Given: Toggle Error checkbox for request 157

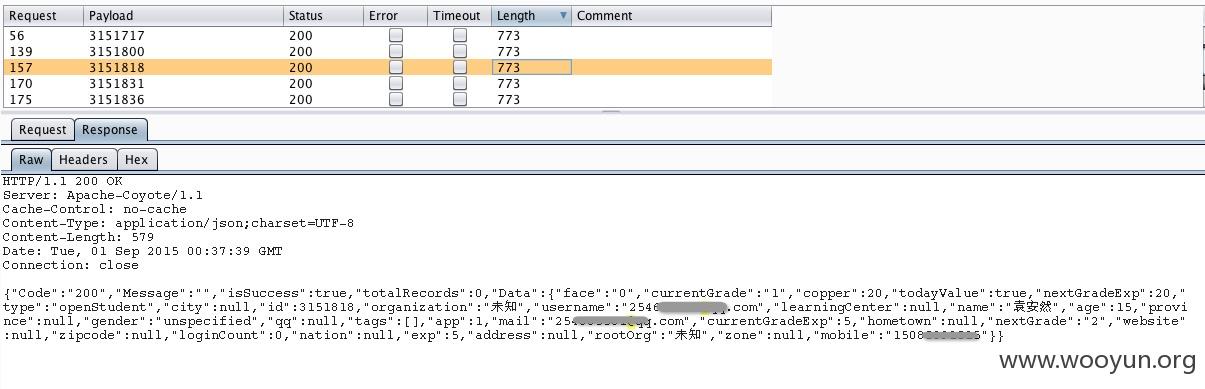Looking at the screenshot, I should 396,67.
